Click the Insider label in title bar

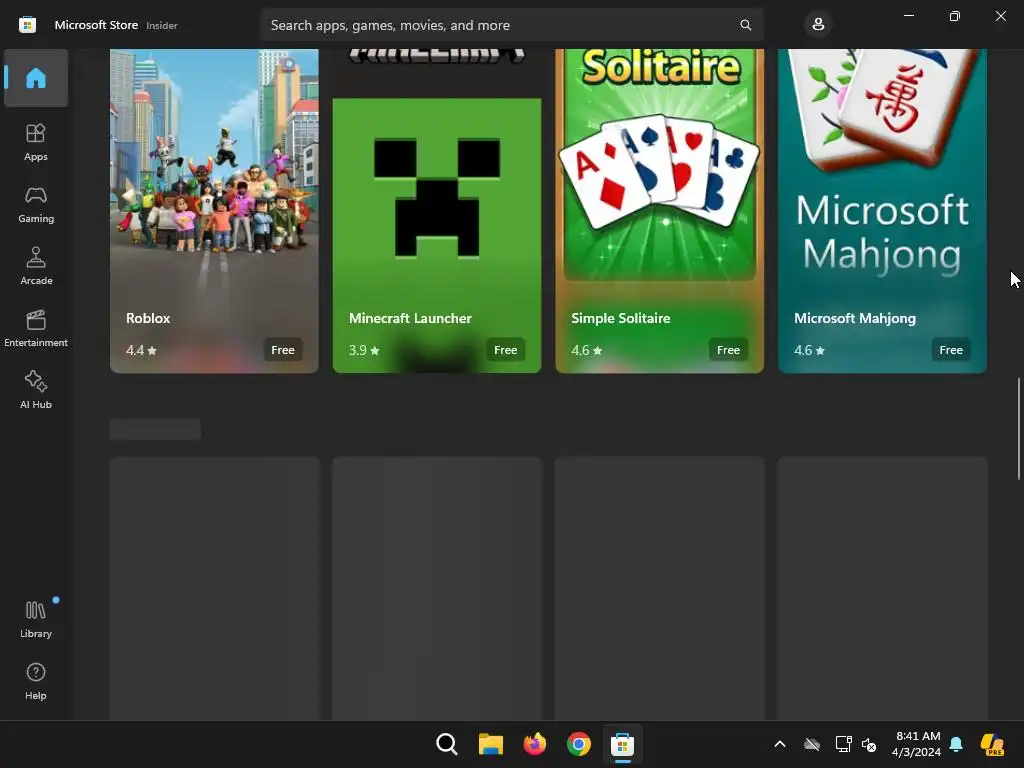161,25
